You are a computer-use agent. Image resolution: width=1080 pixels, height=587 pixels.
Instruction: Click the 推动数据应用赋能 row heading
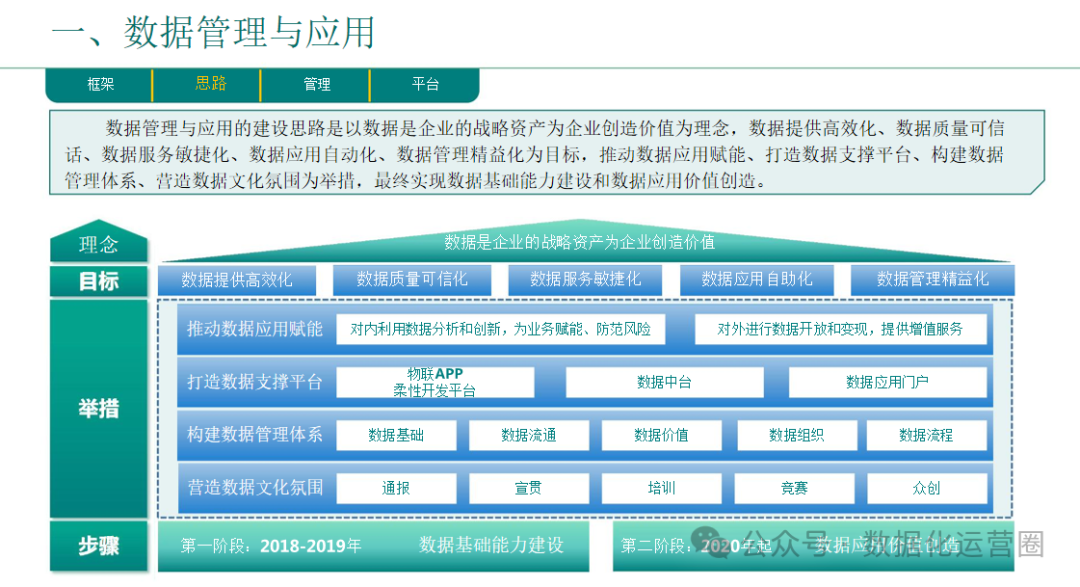(255, 329)
